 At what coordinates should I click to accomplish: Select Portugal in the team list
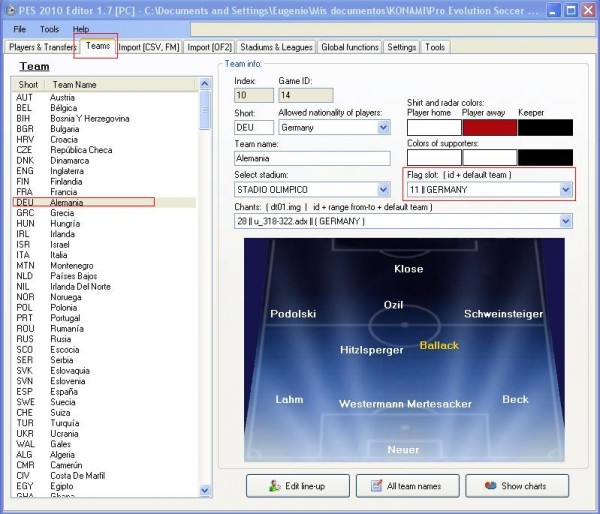pyautogui.click(x=104, y=318)
